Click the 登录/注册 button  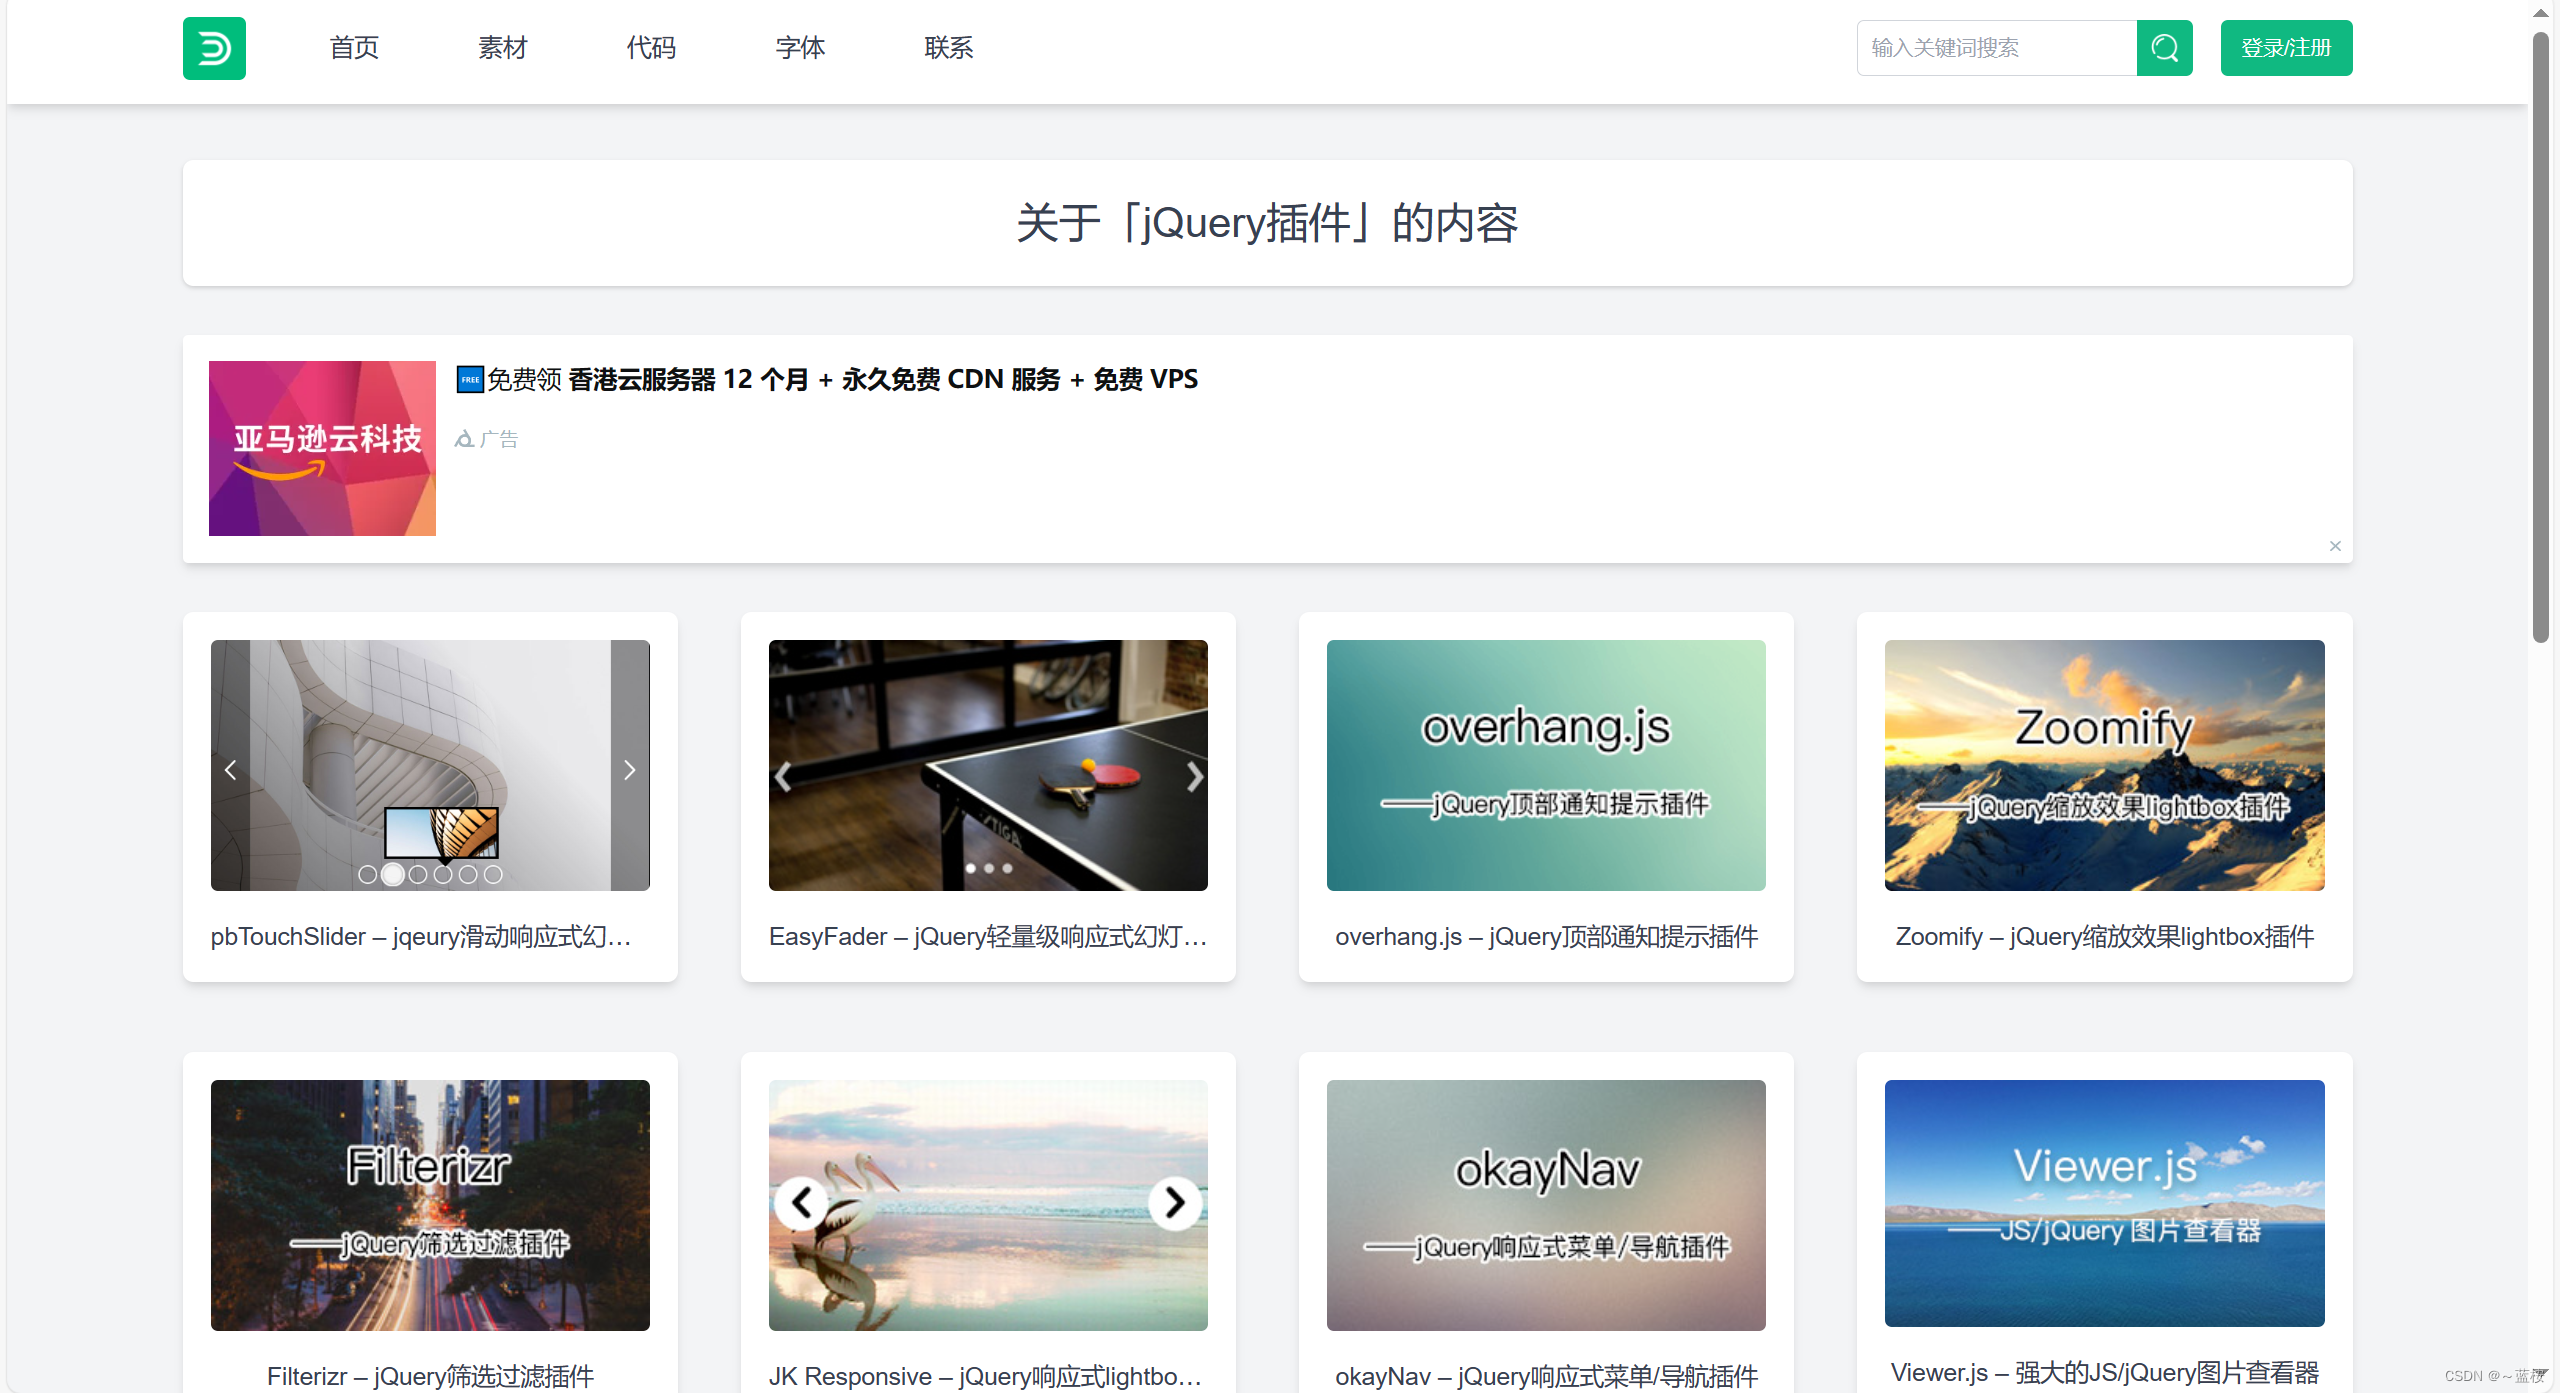(x=2286, y=48)
